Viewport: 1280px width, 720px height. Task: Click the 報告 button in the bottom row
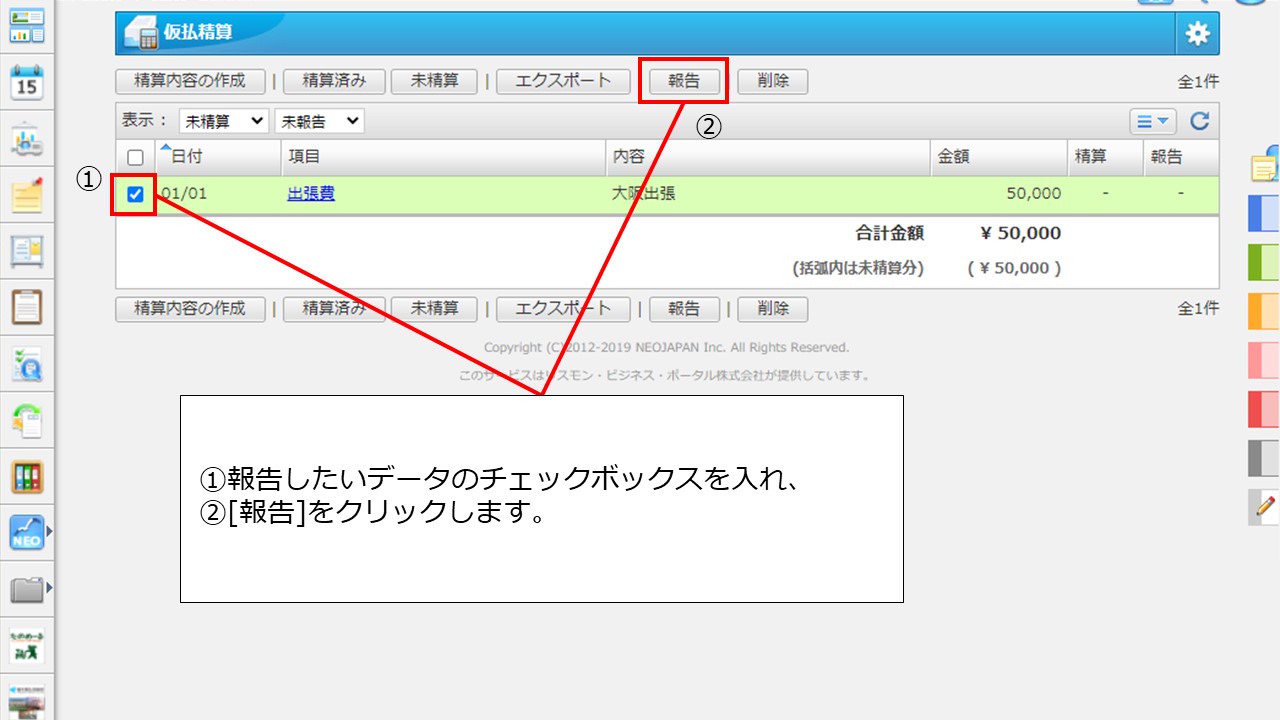684,309
